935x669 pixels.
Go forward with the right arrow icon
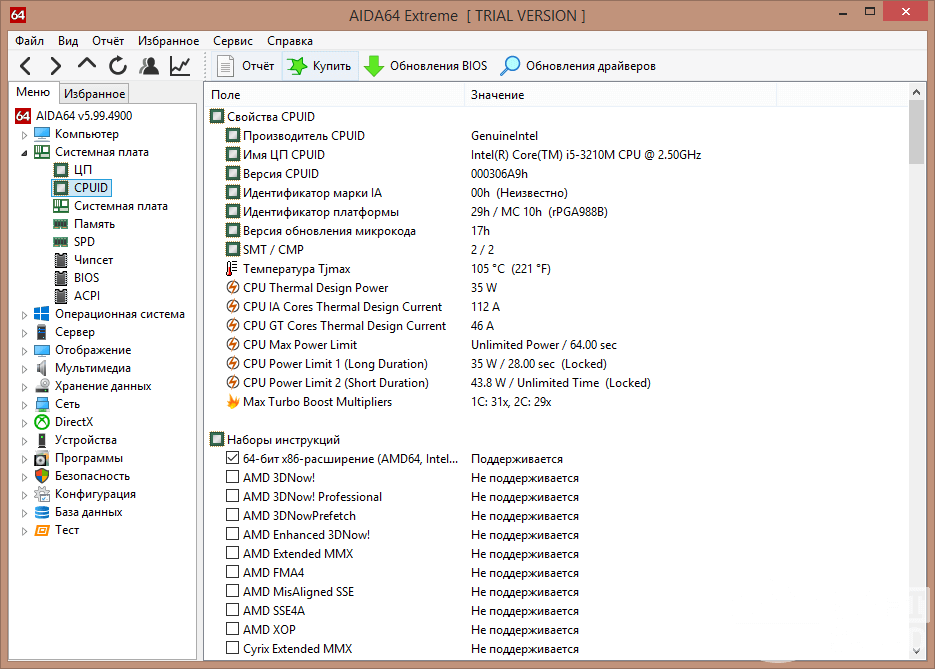(56, 66)
